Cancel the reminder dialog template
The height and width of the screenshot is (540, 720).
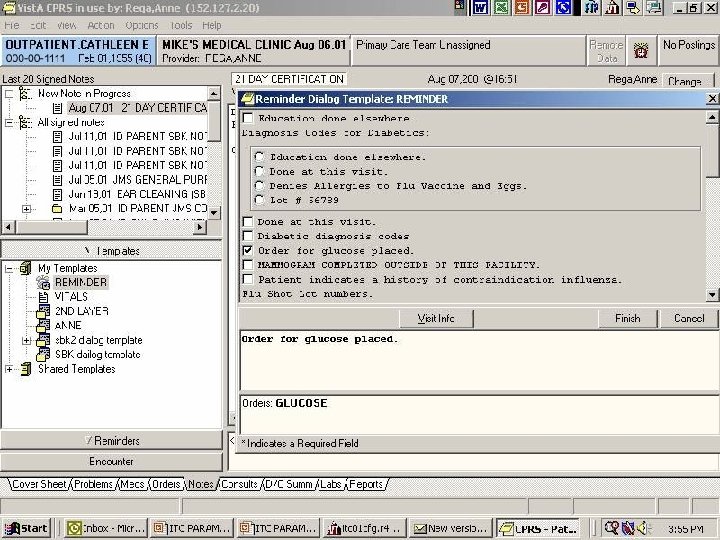pos(689,319)
